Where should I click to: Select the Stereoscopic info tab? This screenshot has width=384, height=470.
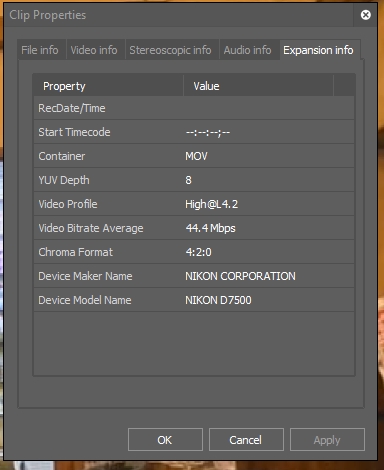(170, 50)
